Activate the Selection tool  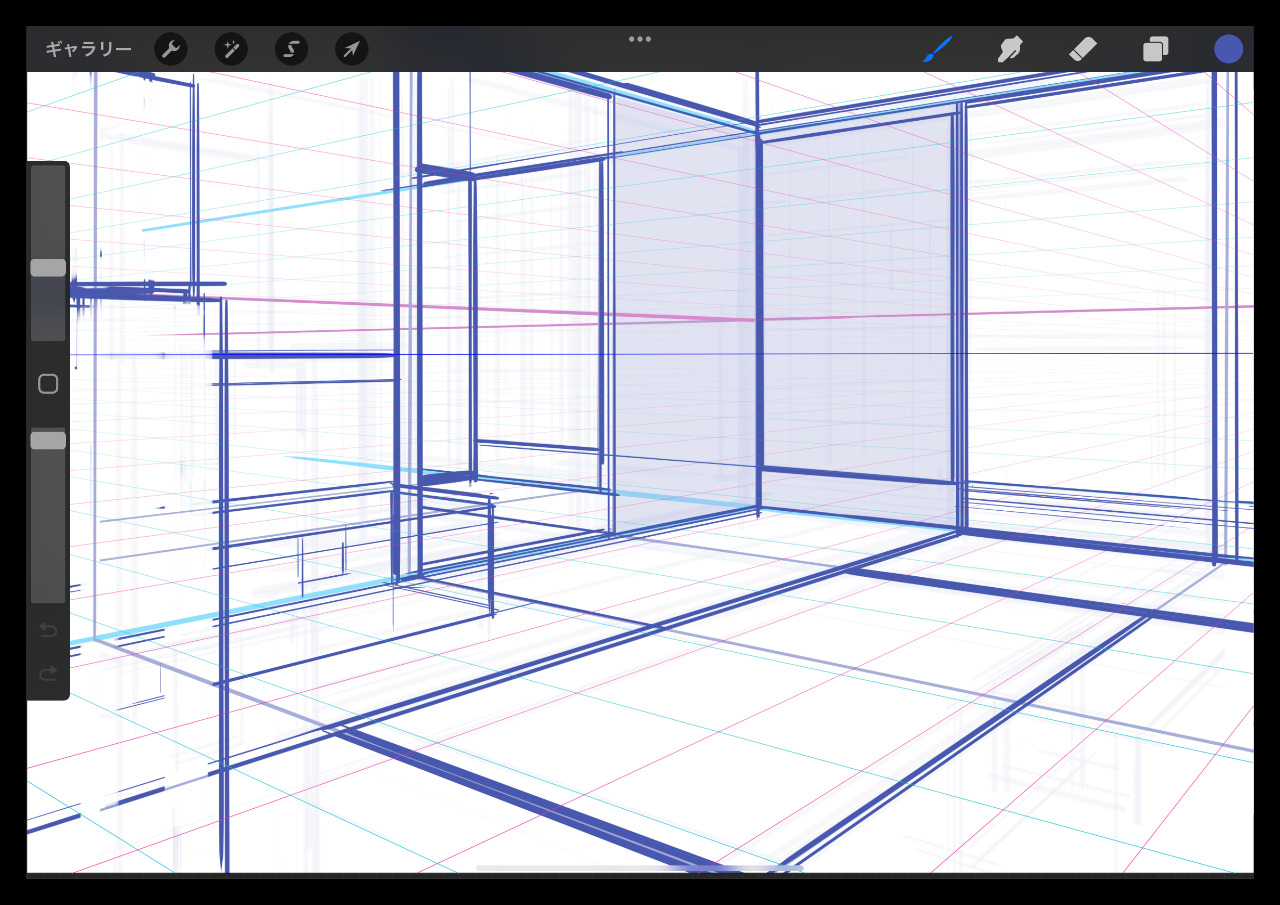(x=291, y=49)
